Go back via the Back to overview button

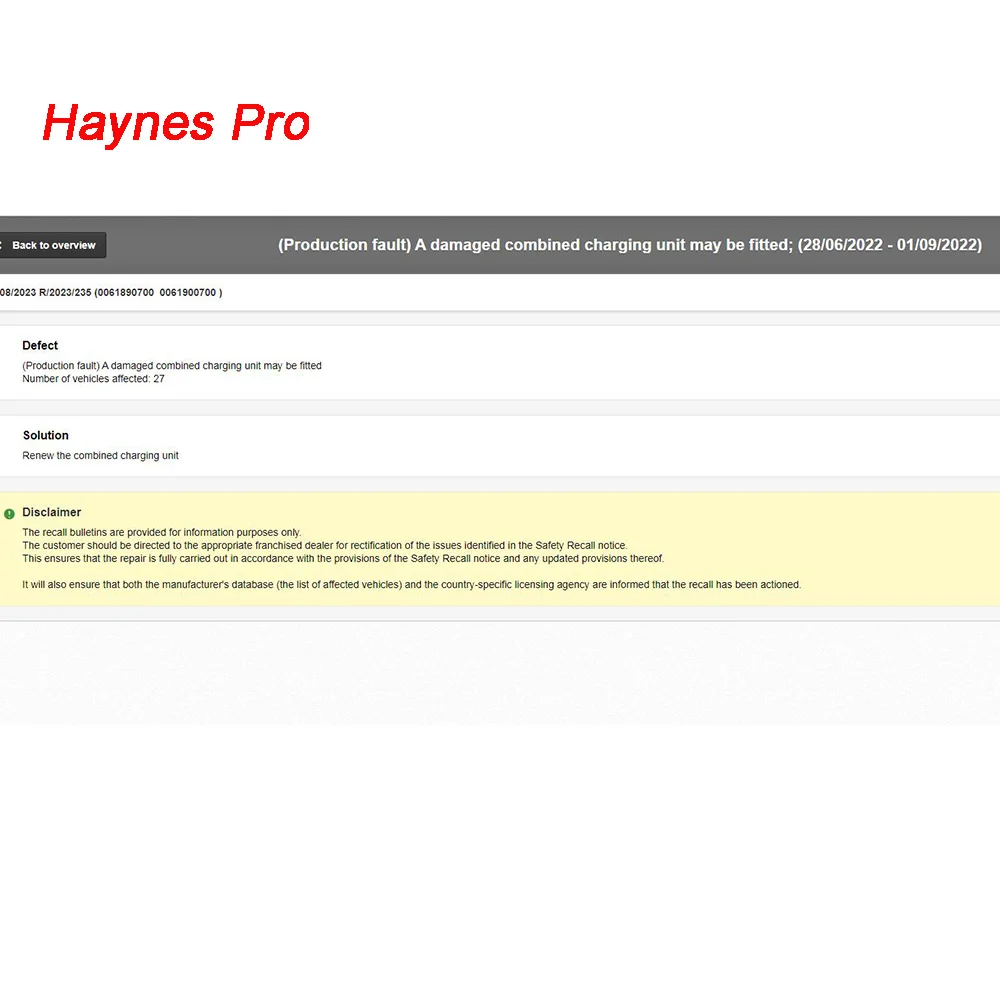(x=52, y=245)
